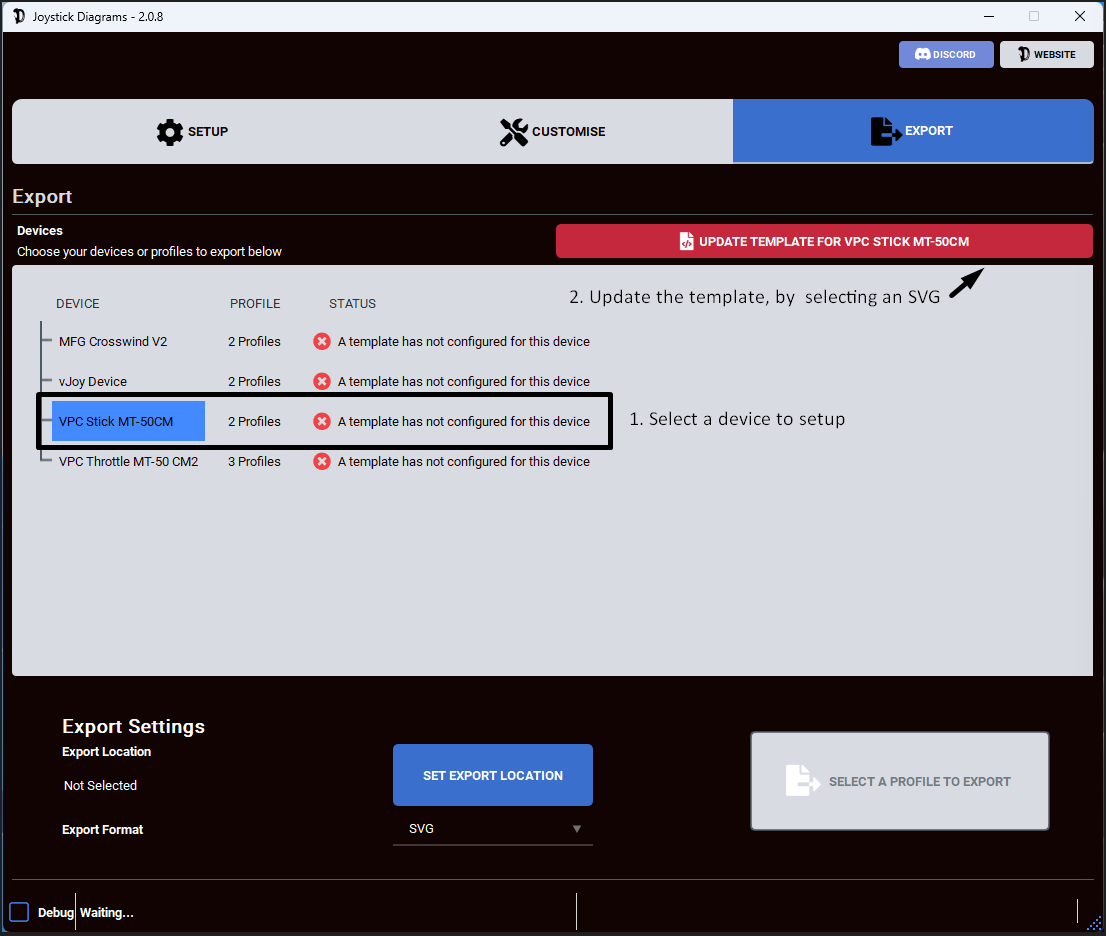Click the window resize grip icon
This screenshot has width=1106, height=936.
coord(1094,923)
